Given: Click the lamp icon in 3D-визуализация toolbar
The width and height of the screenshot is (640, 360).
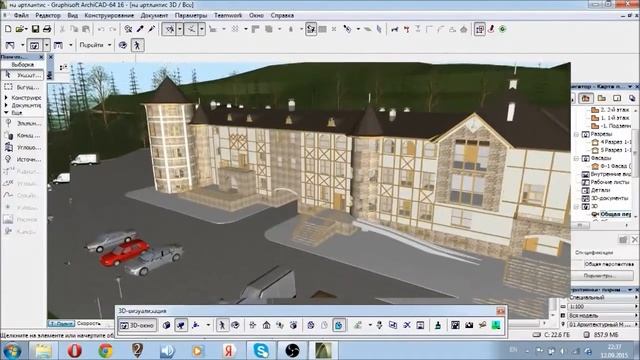Looking at the screenshot, I should (438, 325).
